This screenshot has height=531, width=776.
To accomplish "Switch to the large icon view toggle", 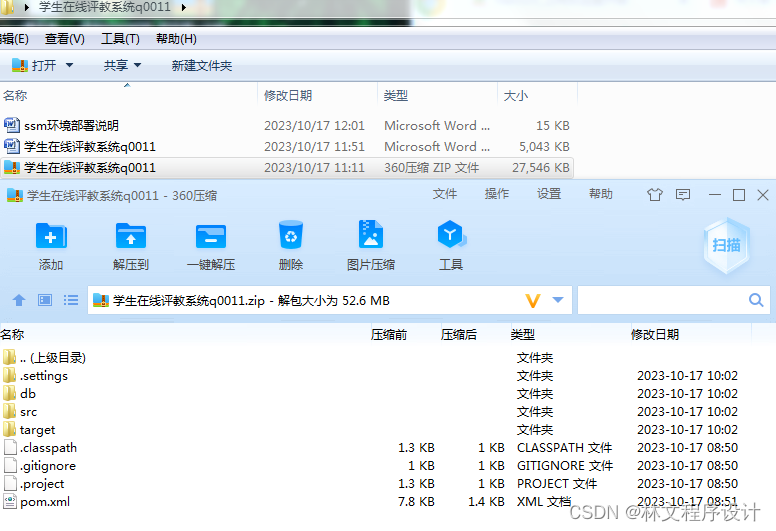I will [x=45, y=300].
